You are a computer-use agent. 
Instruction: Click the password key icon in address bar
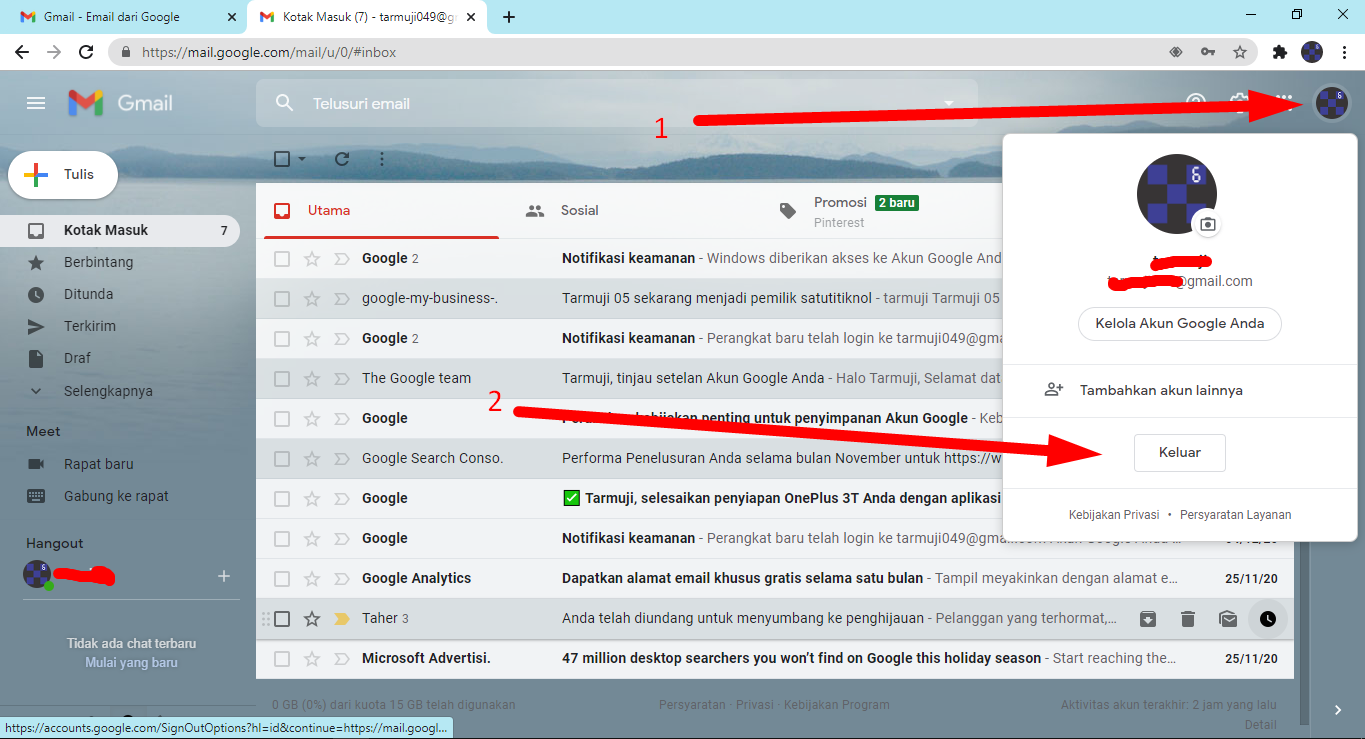tap(1208, 52)
